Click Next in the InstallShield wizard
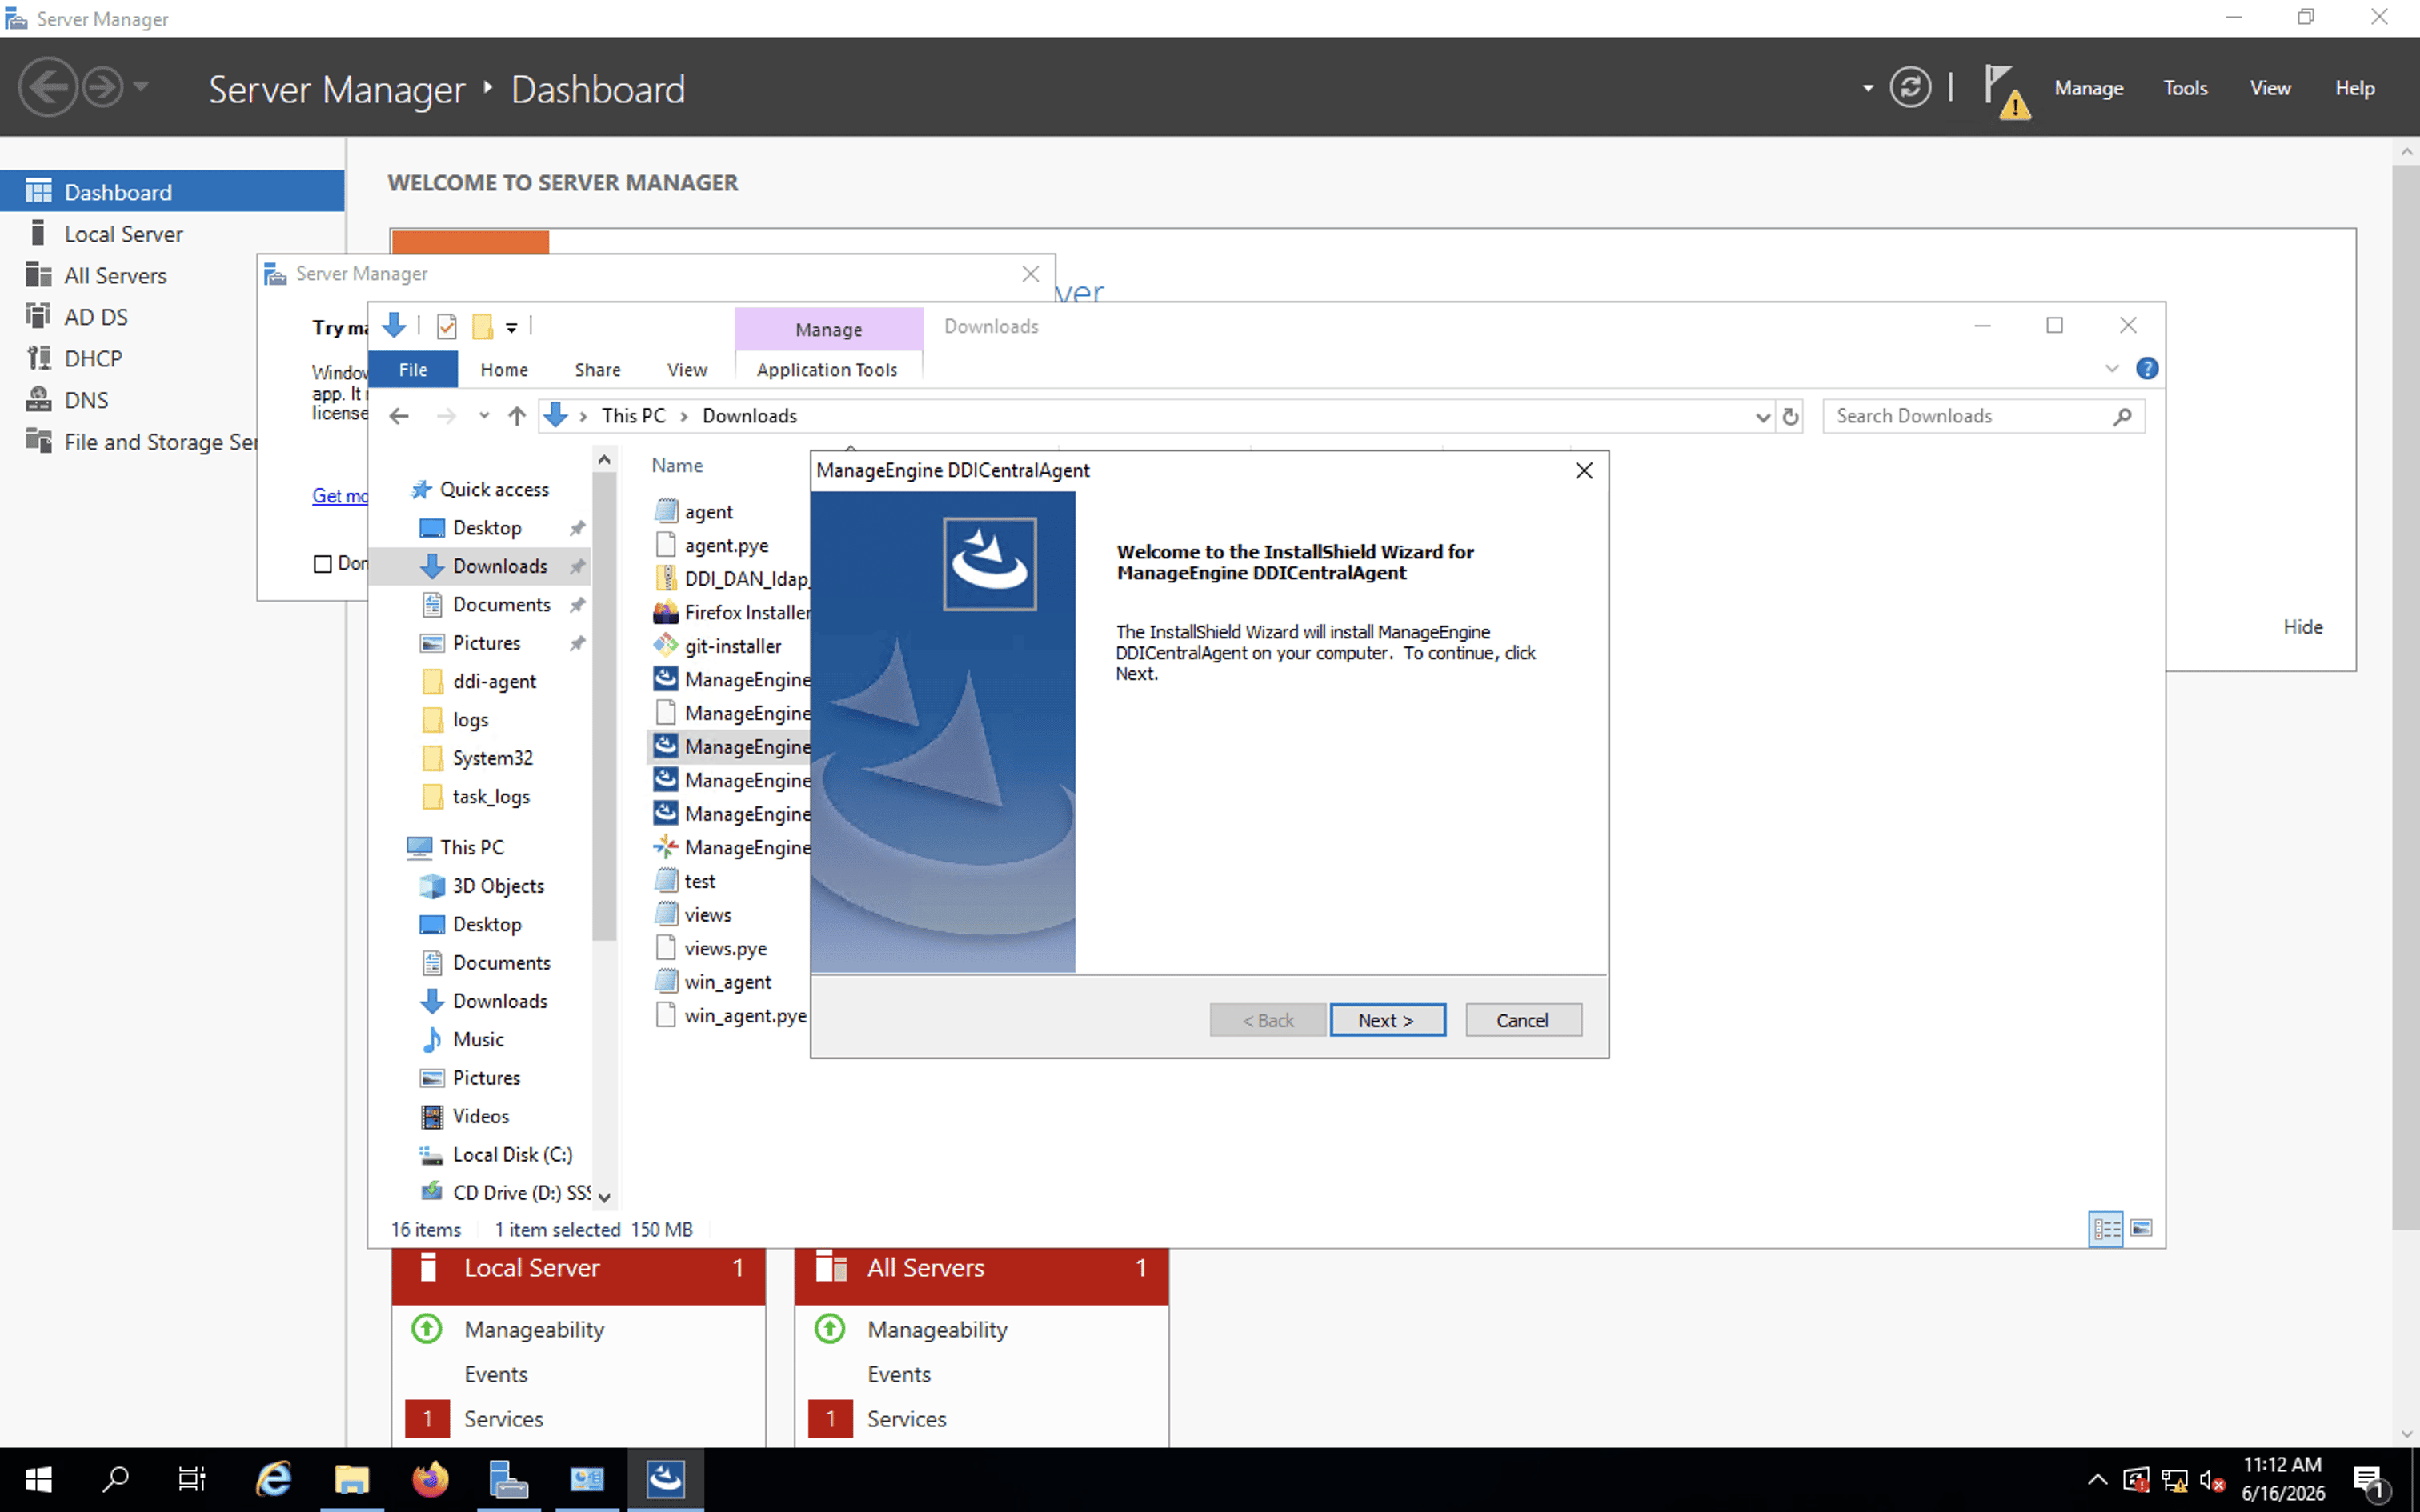Screen dimensions: 2420x1512 coord(1387,1020)
